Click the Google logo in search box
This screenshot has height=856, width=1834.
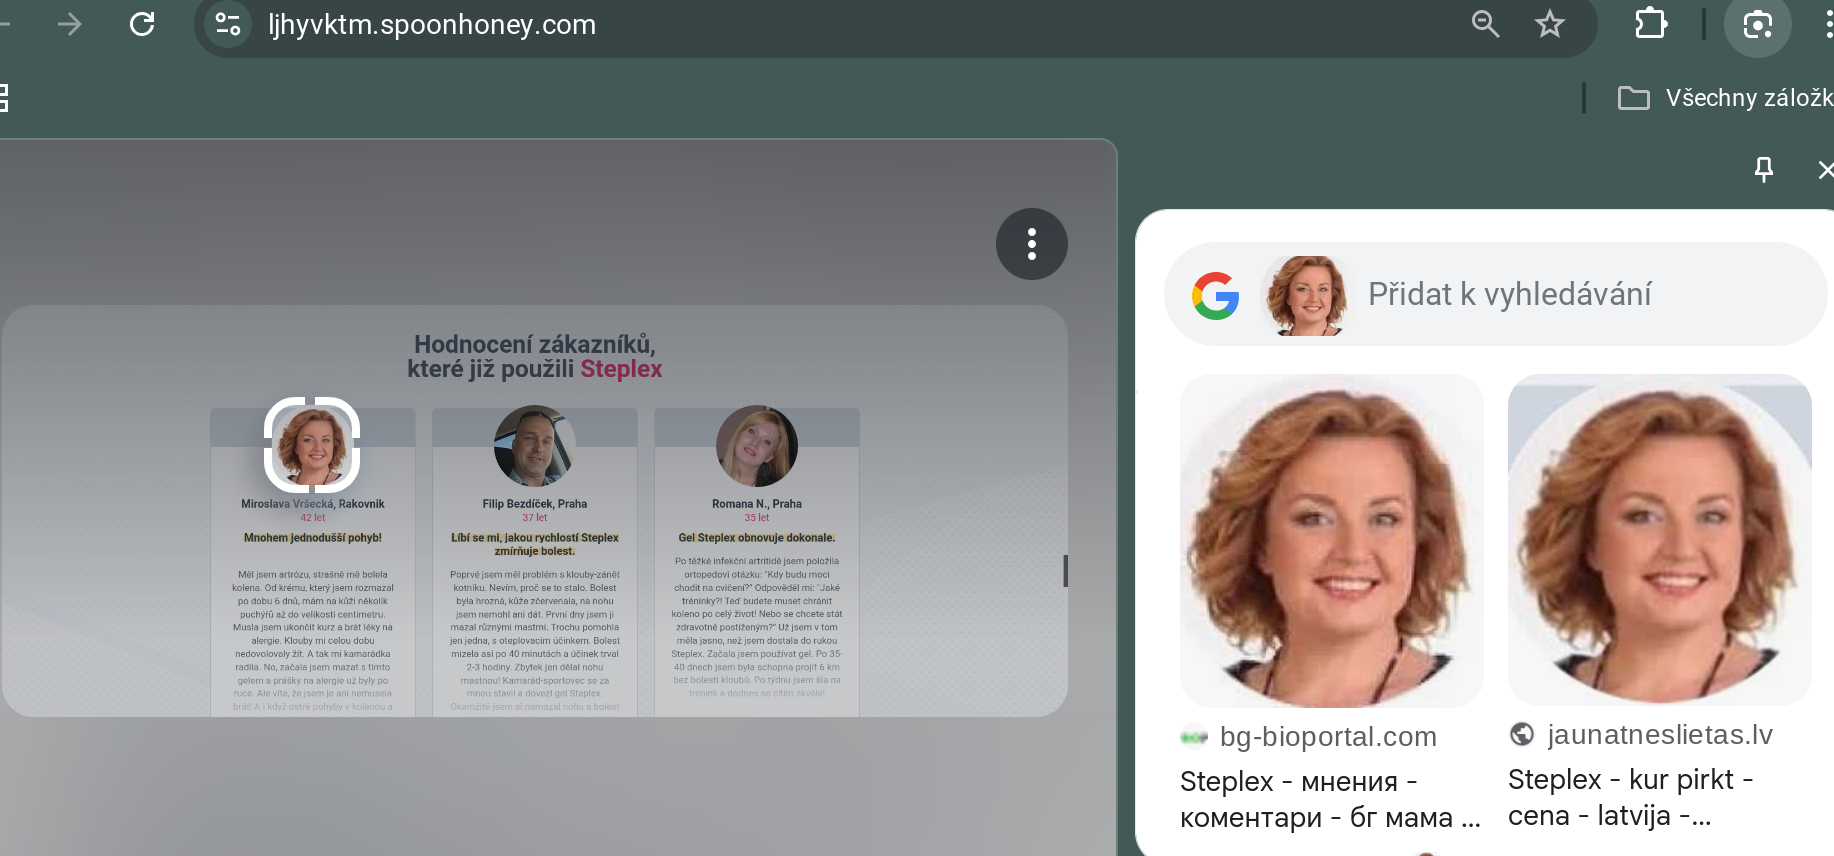(x=1216, y=296)
